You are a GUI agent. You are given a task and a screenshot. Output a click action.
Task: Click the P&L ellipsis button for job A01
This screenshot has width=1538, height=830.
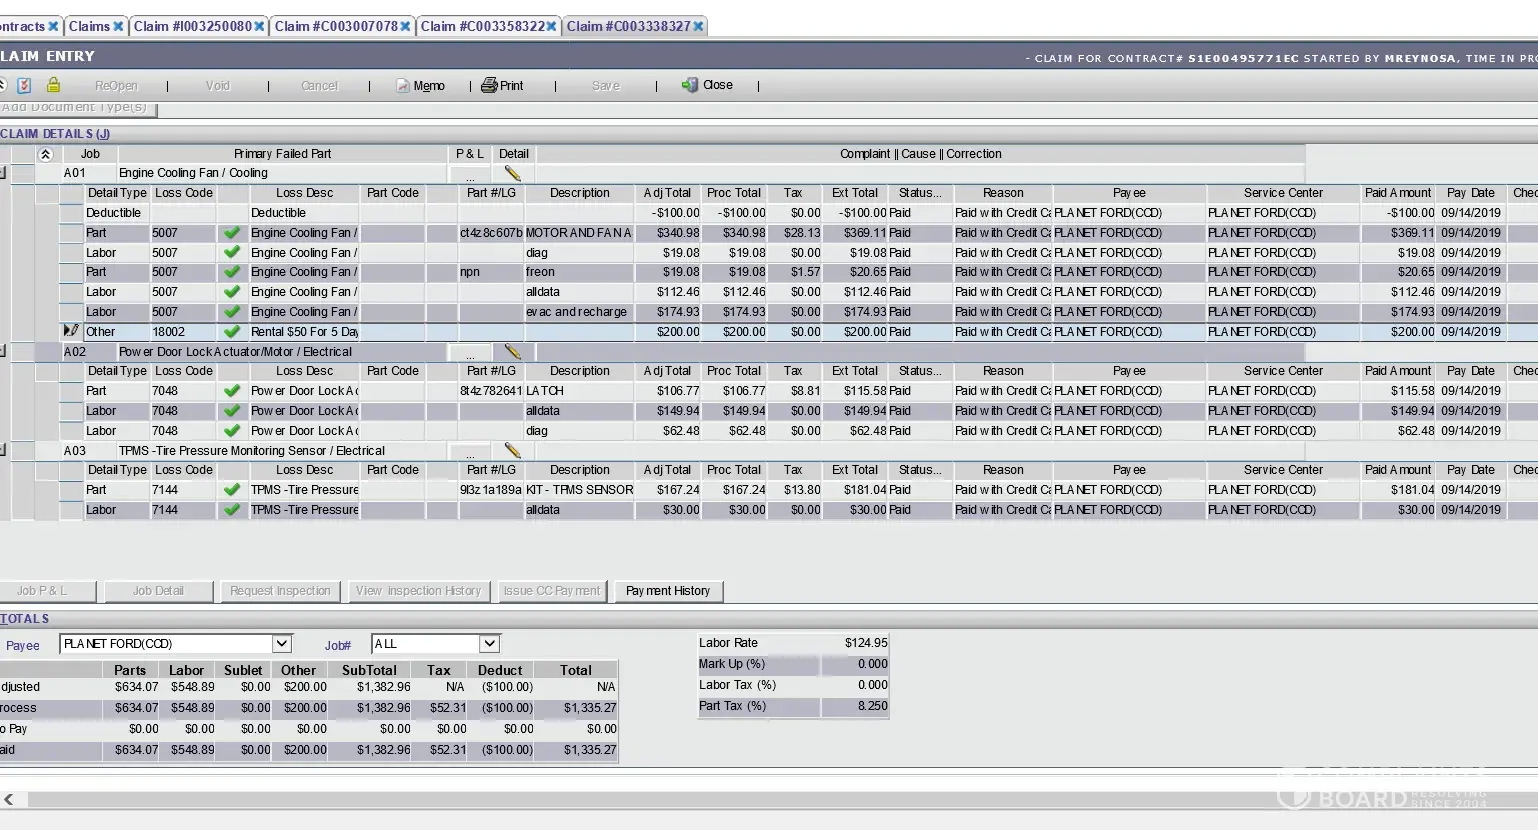point(470,174)
